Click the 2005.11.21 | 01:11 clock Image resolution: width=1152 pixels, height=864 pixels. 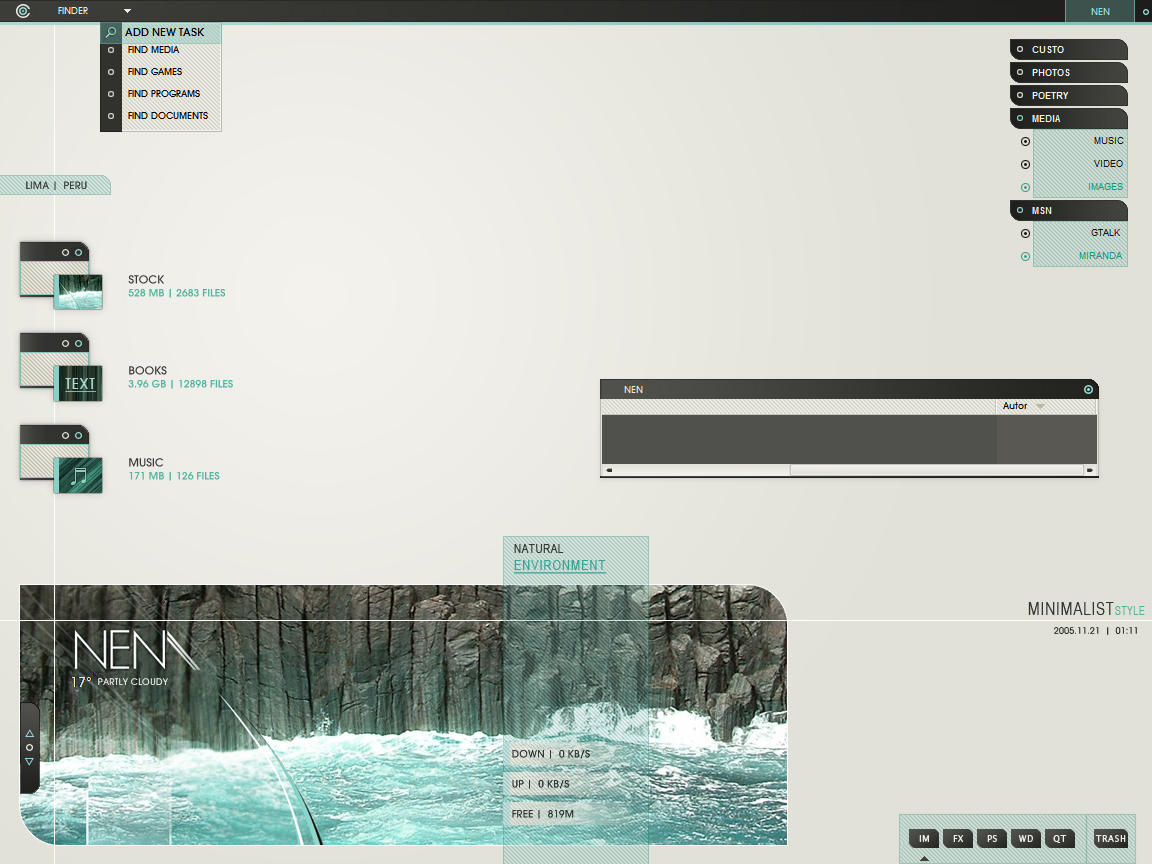[1095, 630]
